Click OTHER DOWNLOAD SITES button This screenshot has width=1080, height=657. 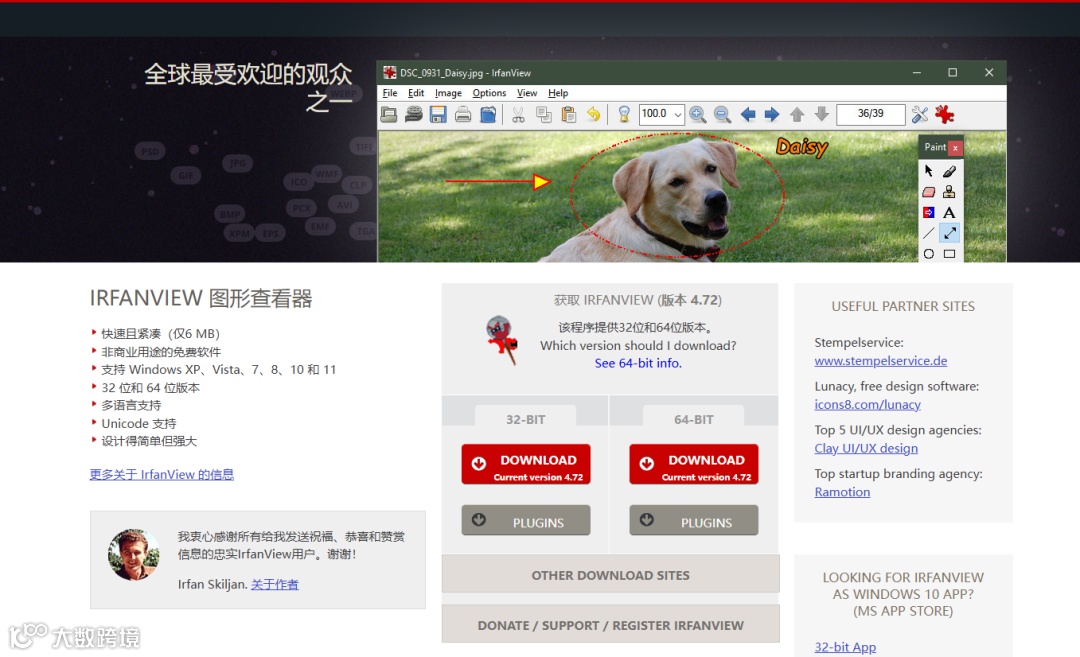(x=610, y=574)
